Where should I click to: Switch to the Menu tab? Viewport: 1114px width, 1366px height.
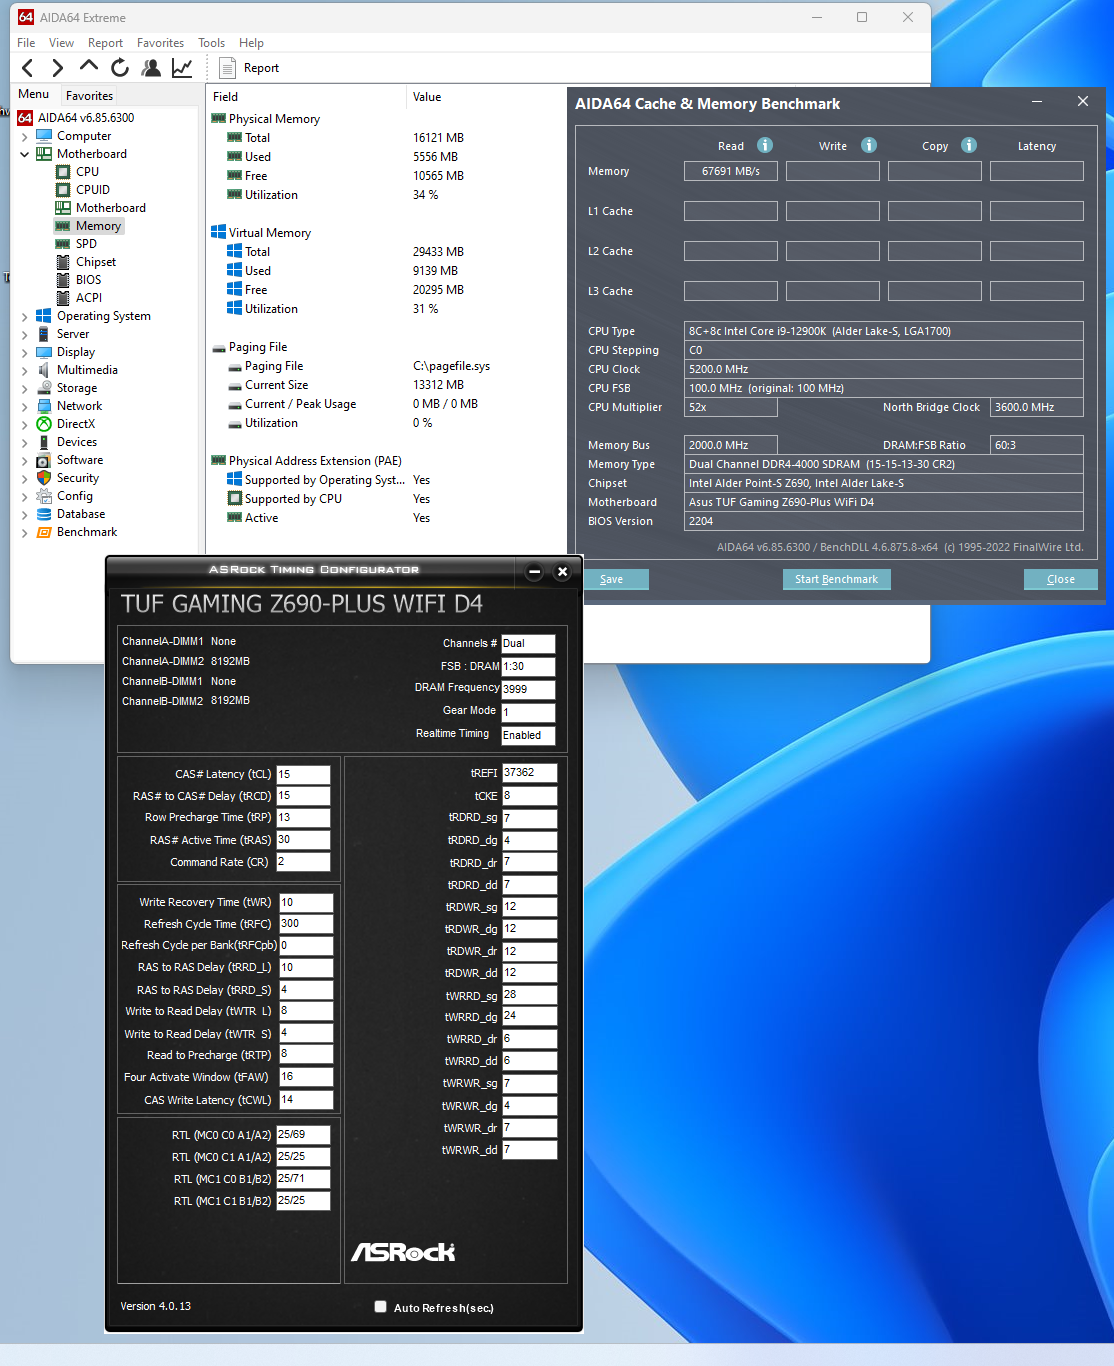click(x=33, y=94)
